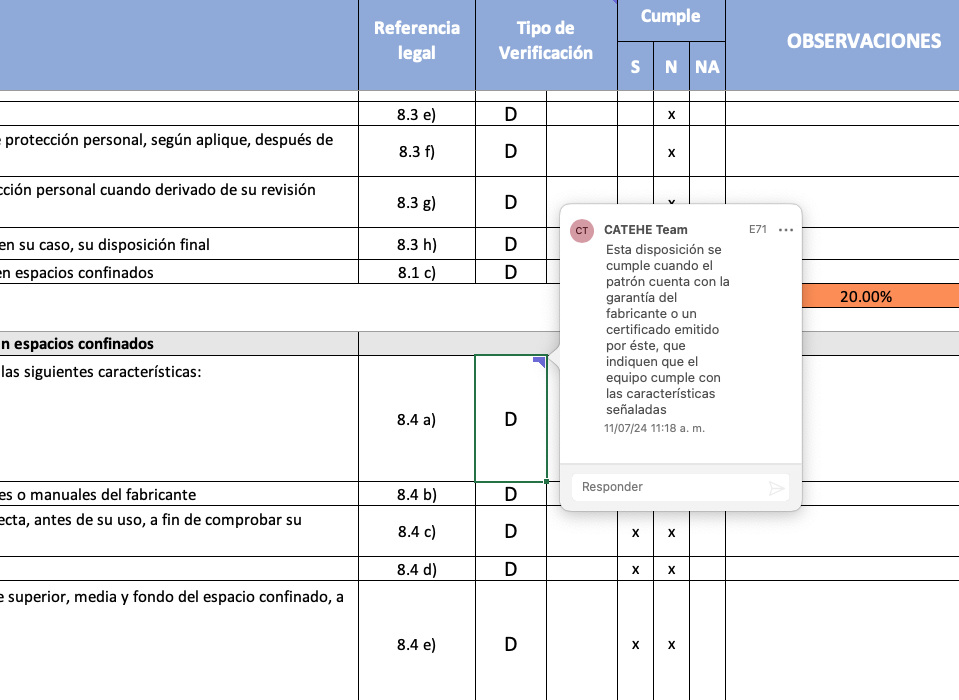Select 'en espacios confinados' in the 8.1 c) row
Viewport: 959px width, 700px height.
76,273
